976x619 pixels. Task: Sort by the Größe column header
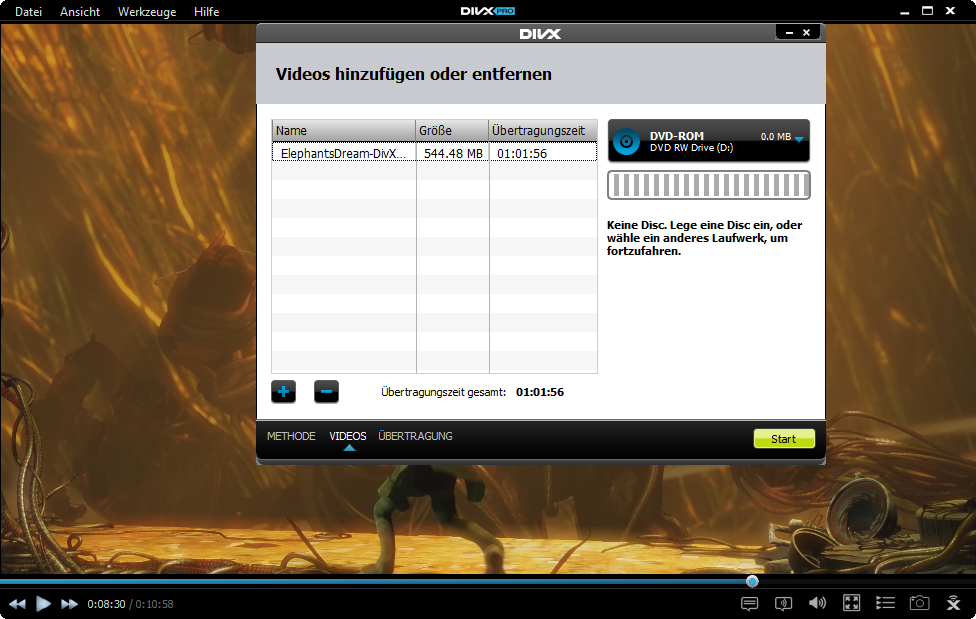(x=453, y=130)
